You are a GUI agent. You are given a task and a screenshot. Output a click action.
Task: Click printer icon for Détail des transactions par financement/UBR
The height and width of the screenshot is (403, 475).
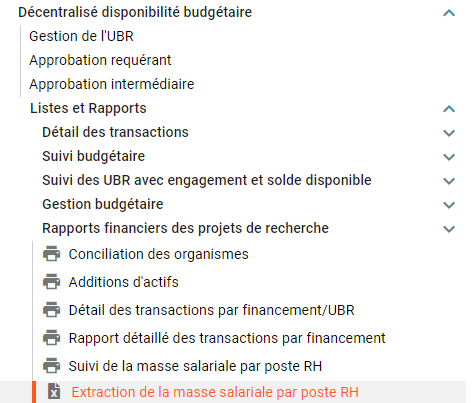coord(51,310)
